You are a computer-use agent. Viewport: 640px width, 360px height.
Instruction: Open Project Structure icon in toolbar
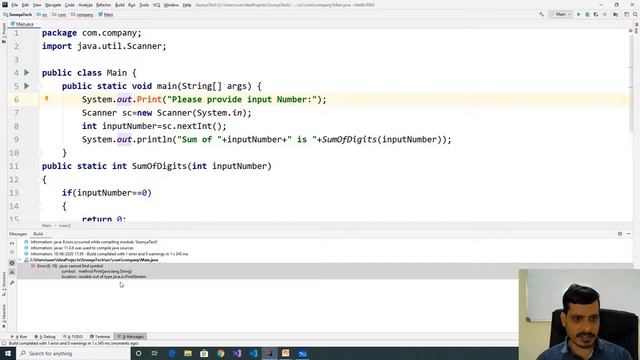click(x=616, y=14)
